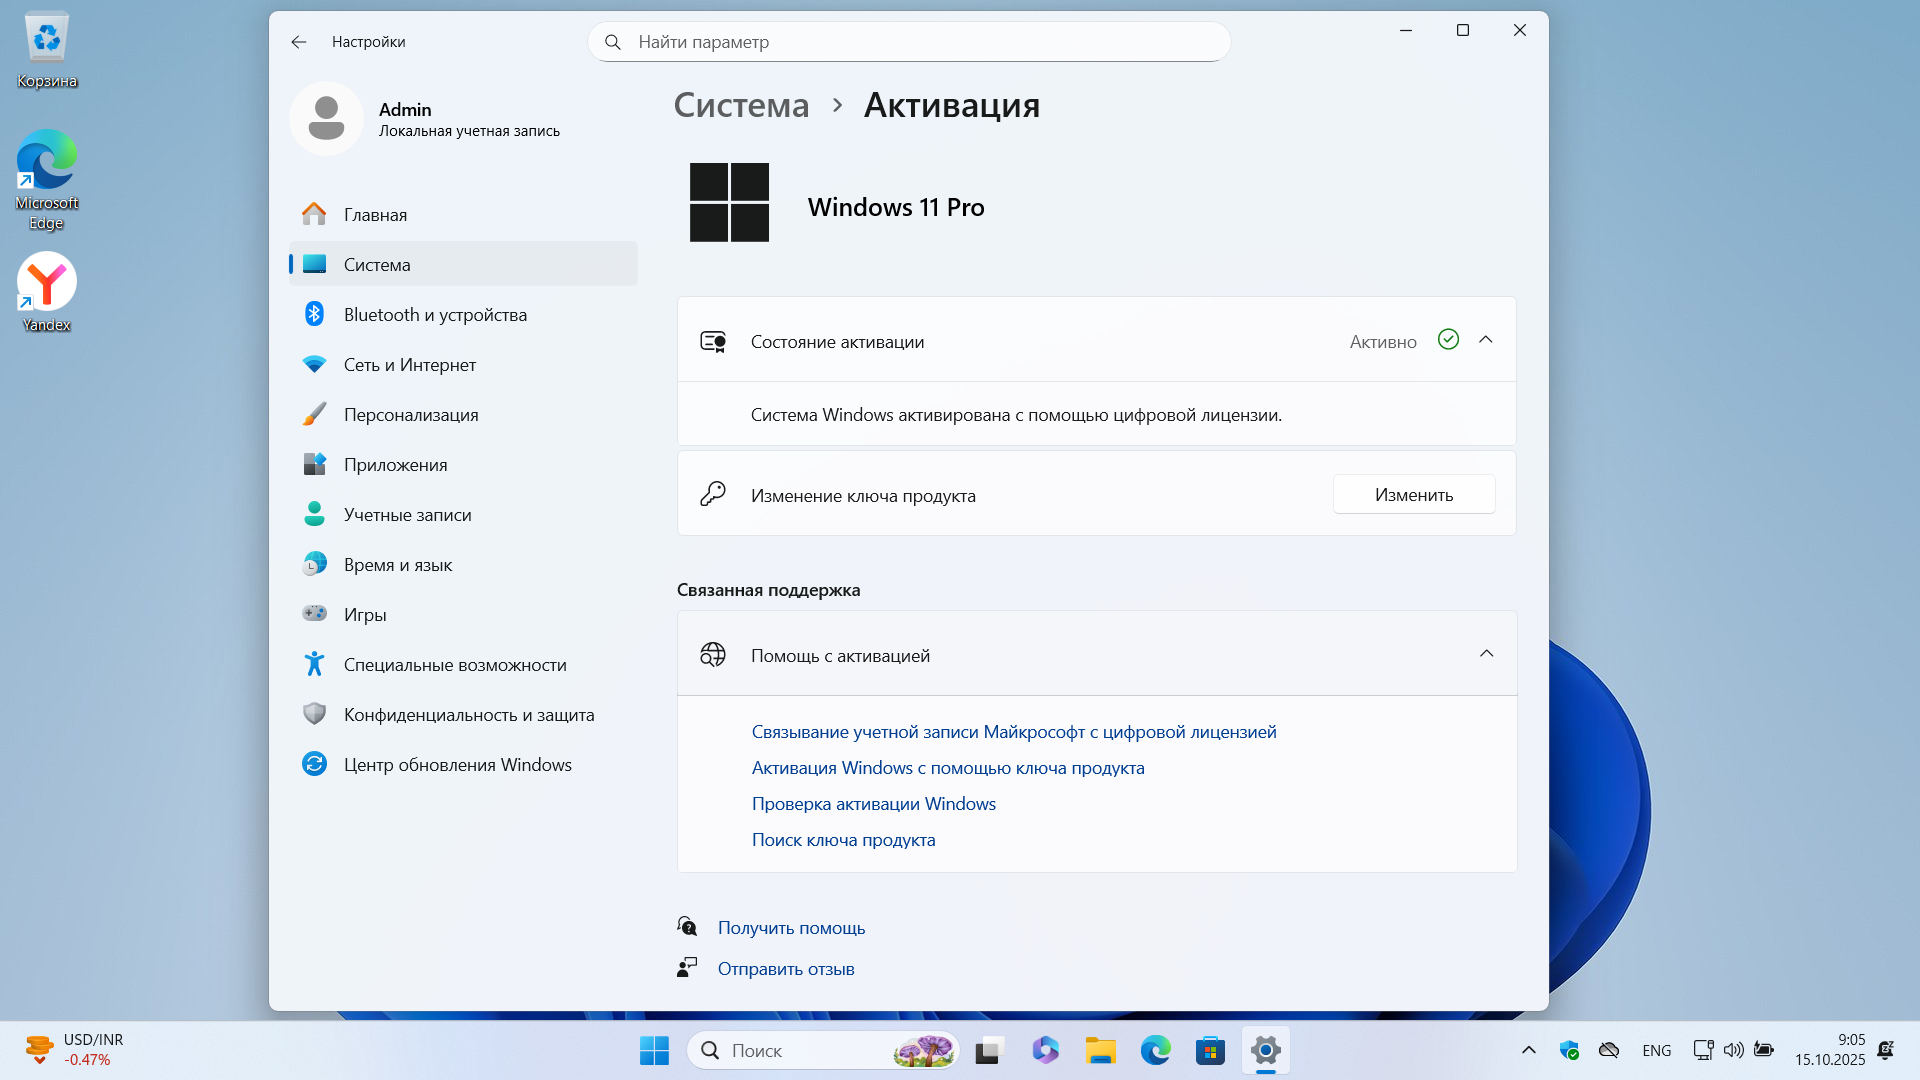The width and height of the screenshot is (1920, 1080).
Task: Go to Персонализация settings page
Action: point(410,415)
